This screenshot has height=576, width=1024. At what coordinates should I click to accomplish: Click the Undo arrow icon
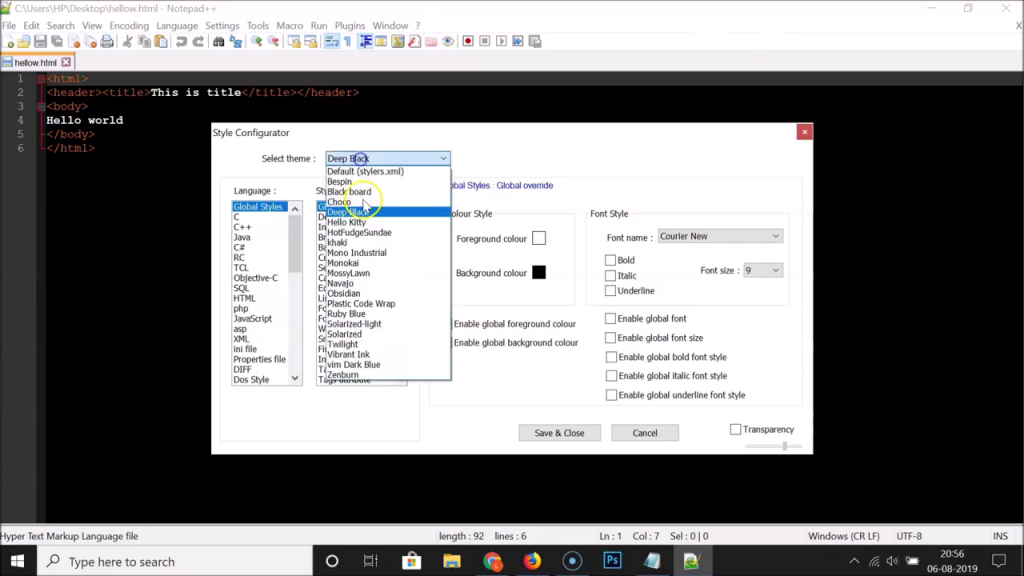181,41
